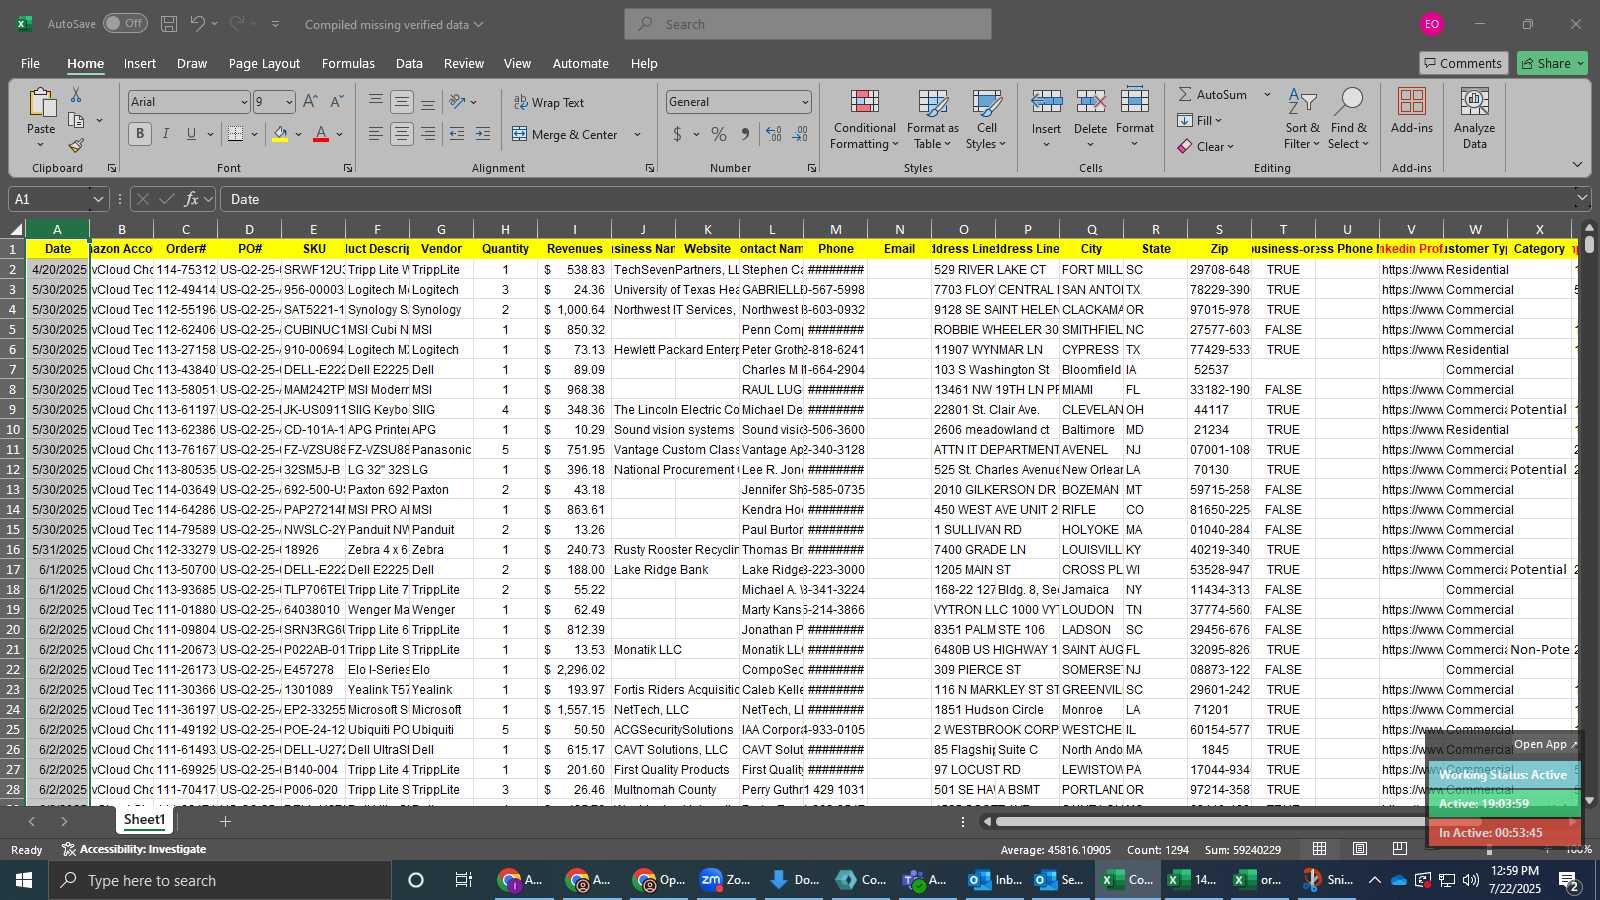Click the Comments button
This screenshot has height=900, width=1600.
pyautogui.click(x=1463, y=63)
